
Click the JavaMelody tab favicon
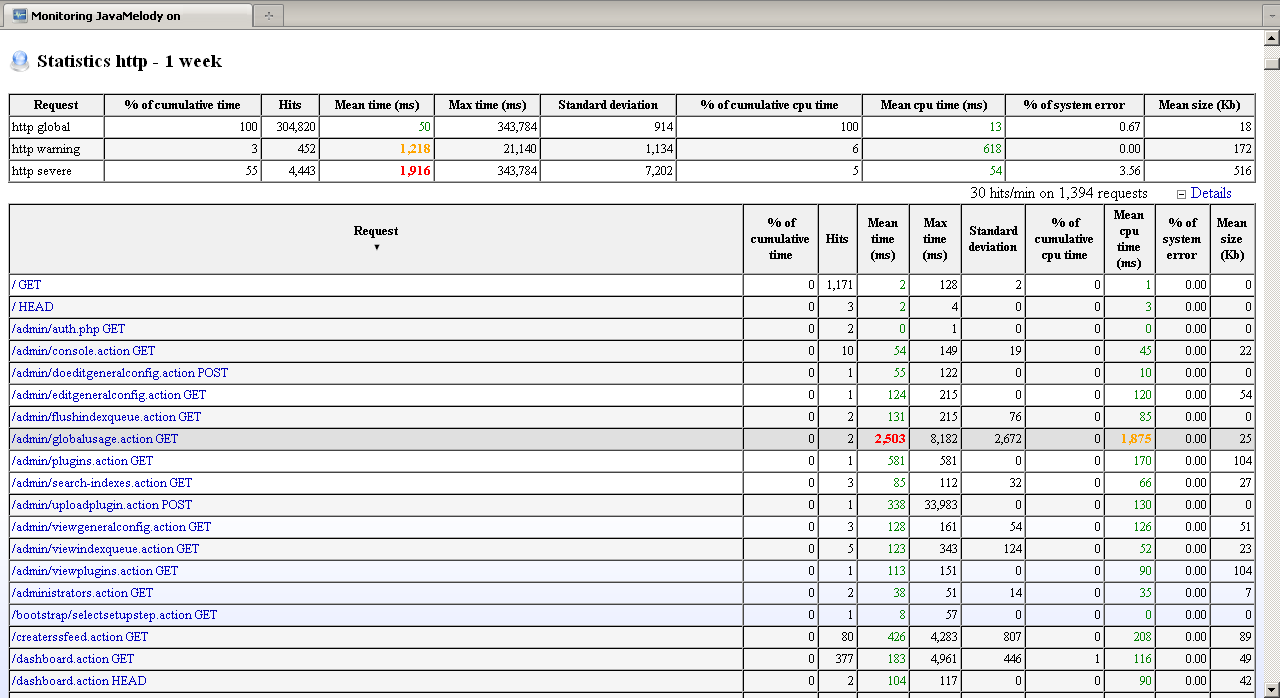19,15
